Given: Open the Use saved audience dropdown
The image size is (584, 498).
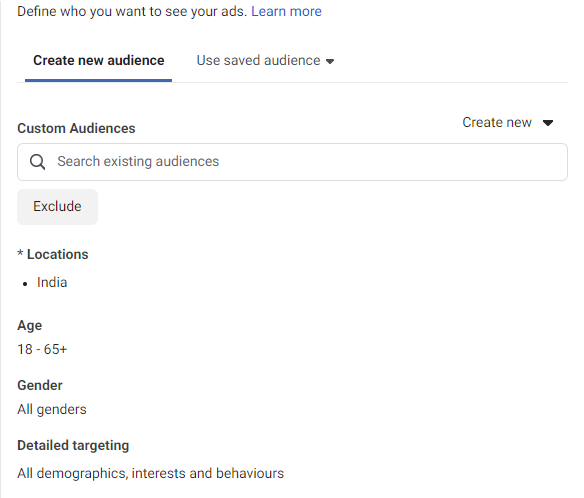Looking at the screenshot, I should pos(265,60).
